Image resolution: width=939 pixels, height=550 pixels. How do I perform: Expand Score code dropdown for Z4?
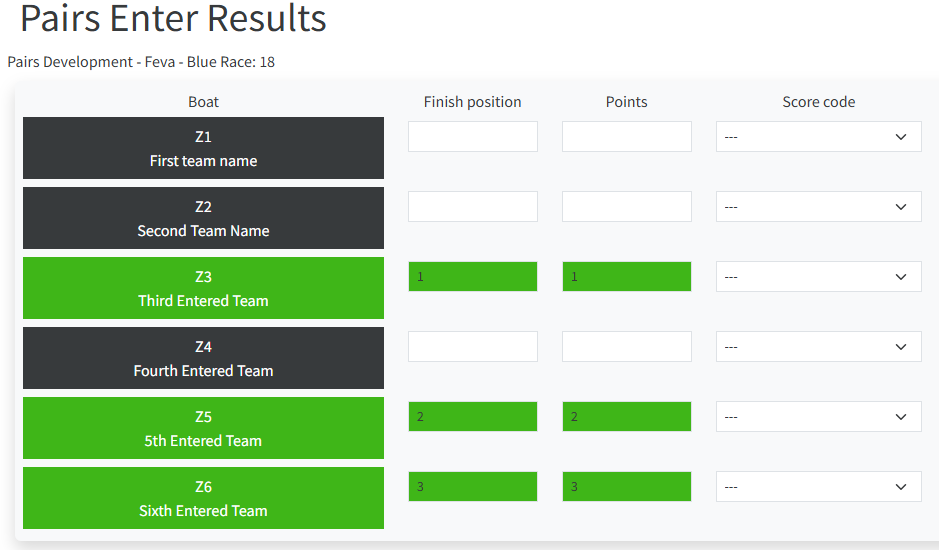(818, 347)
